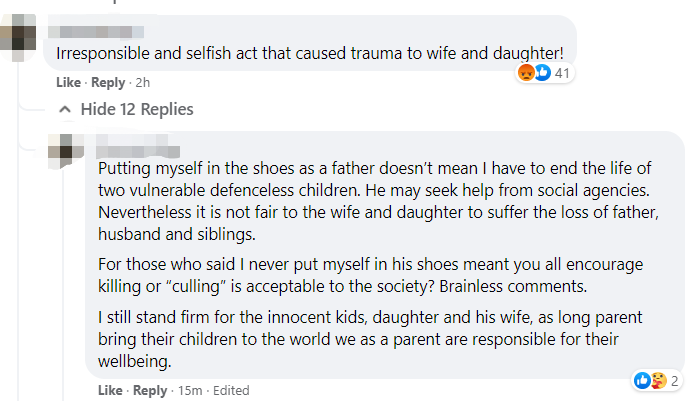This screenshot has width=692, height=401.
Task: Click the thumbs-up icon beside the 41 count
Action: (542, 72)
